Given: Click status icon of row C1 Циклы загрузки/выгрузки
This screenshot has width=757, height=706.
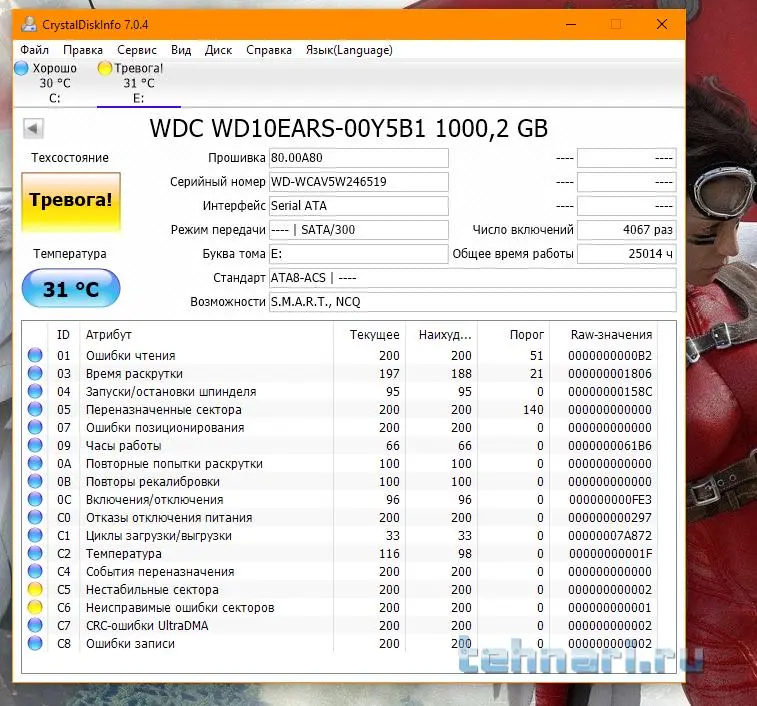Looking at the screenshot, I should pos(35,536).
